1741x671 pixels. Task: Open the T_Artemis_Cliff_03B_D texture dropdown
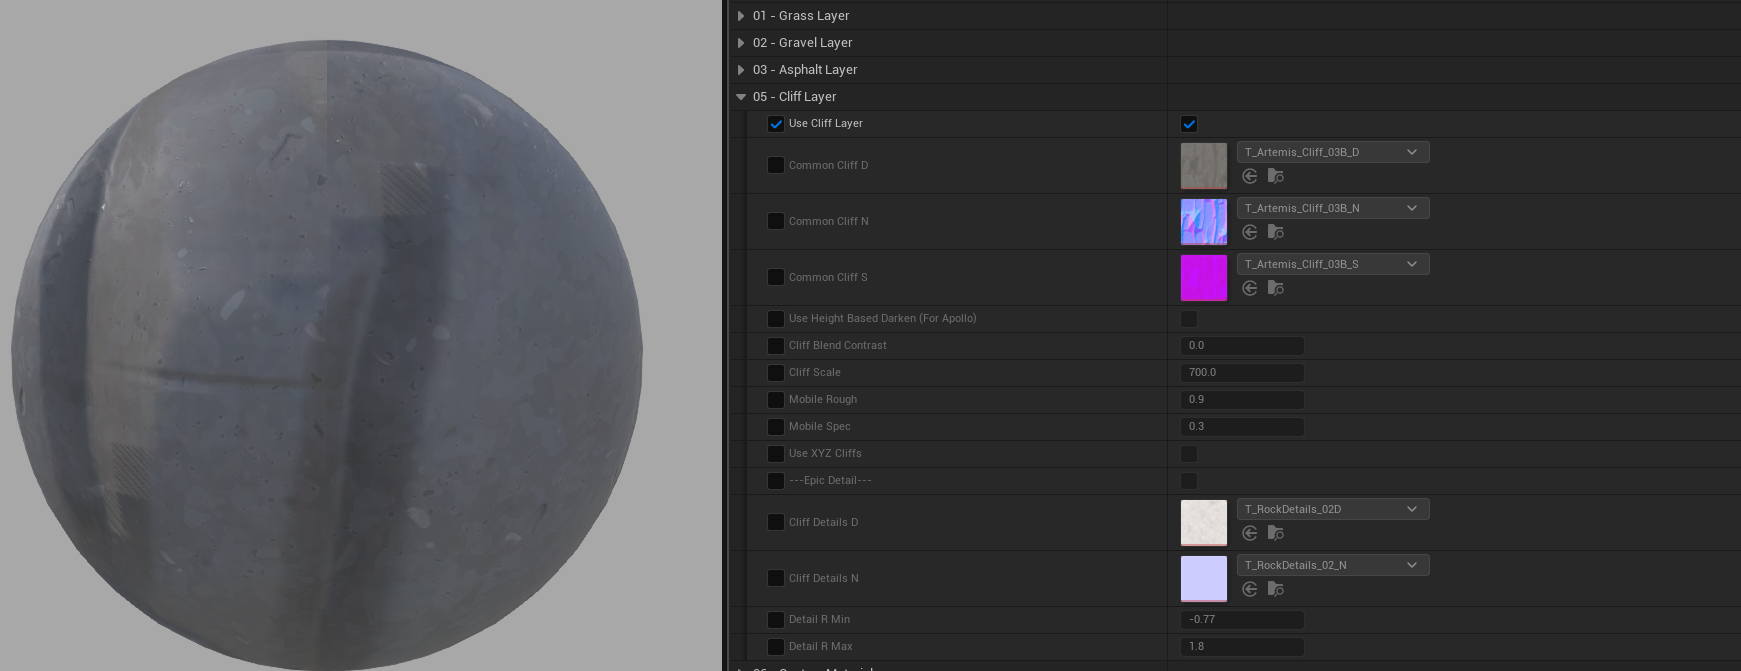click(x=1332, y=152)
